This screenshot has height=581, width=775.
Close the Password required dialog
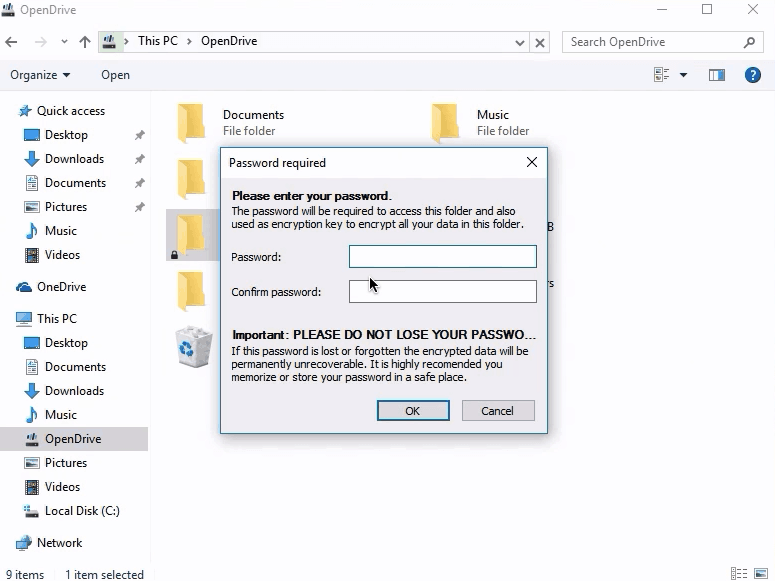532,162
